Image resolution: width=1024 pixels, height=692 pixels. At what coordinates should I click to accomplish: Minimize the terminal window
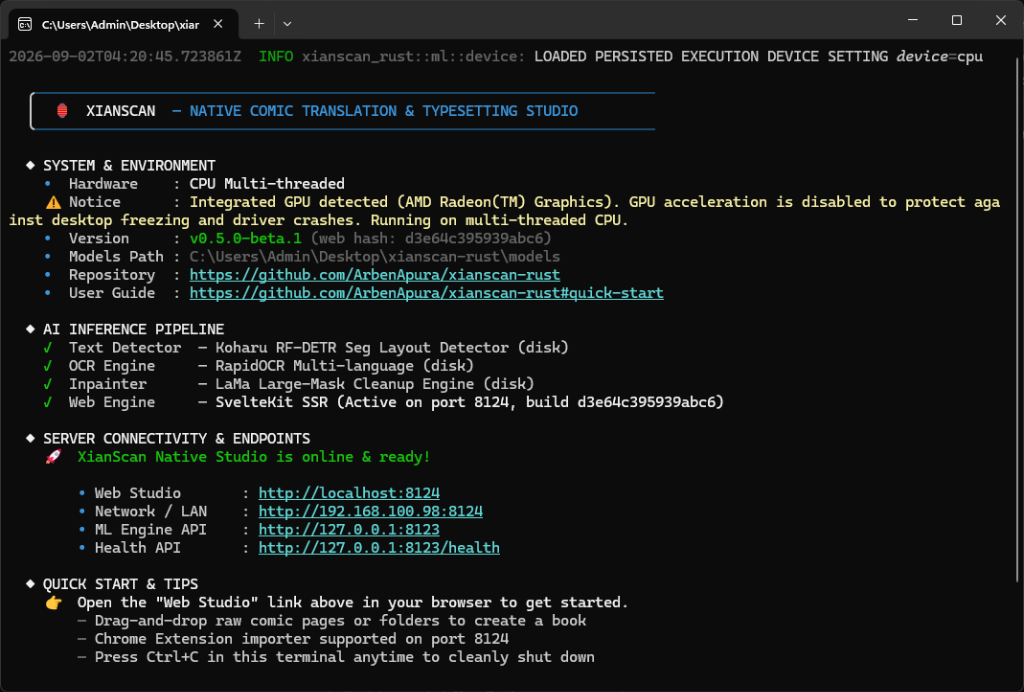pyautogui.click(x=913, y=20)
